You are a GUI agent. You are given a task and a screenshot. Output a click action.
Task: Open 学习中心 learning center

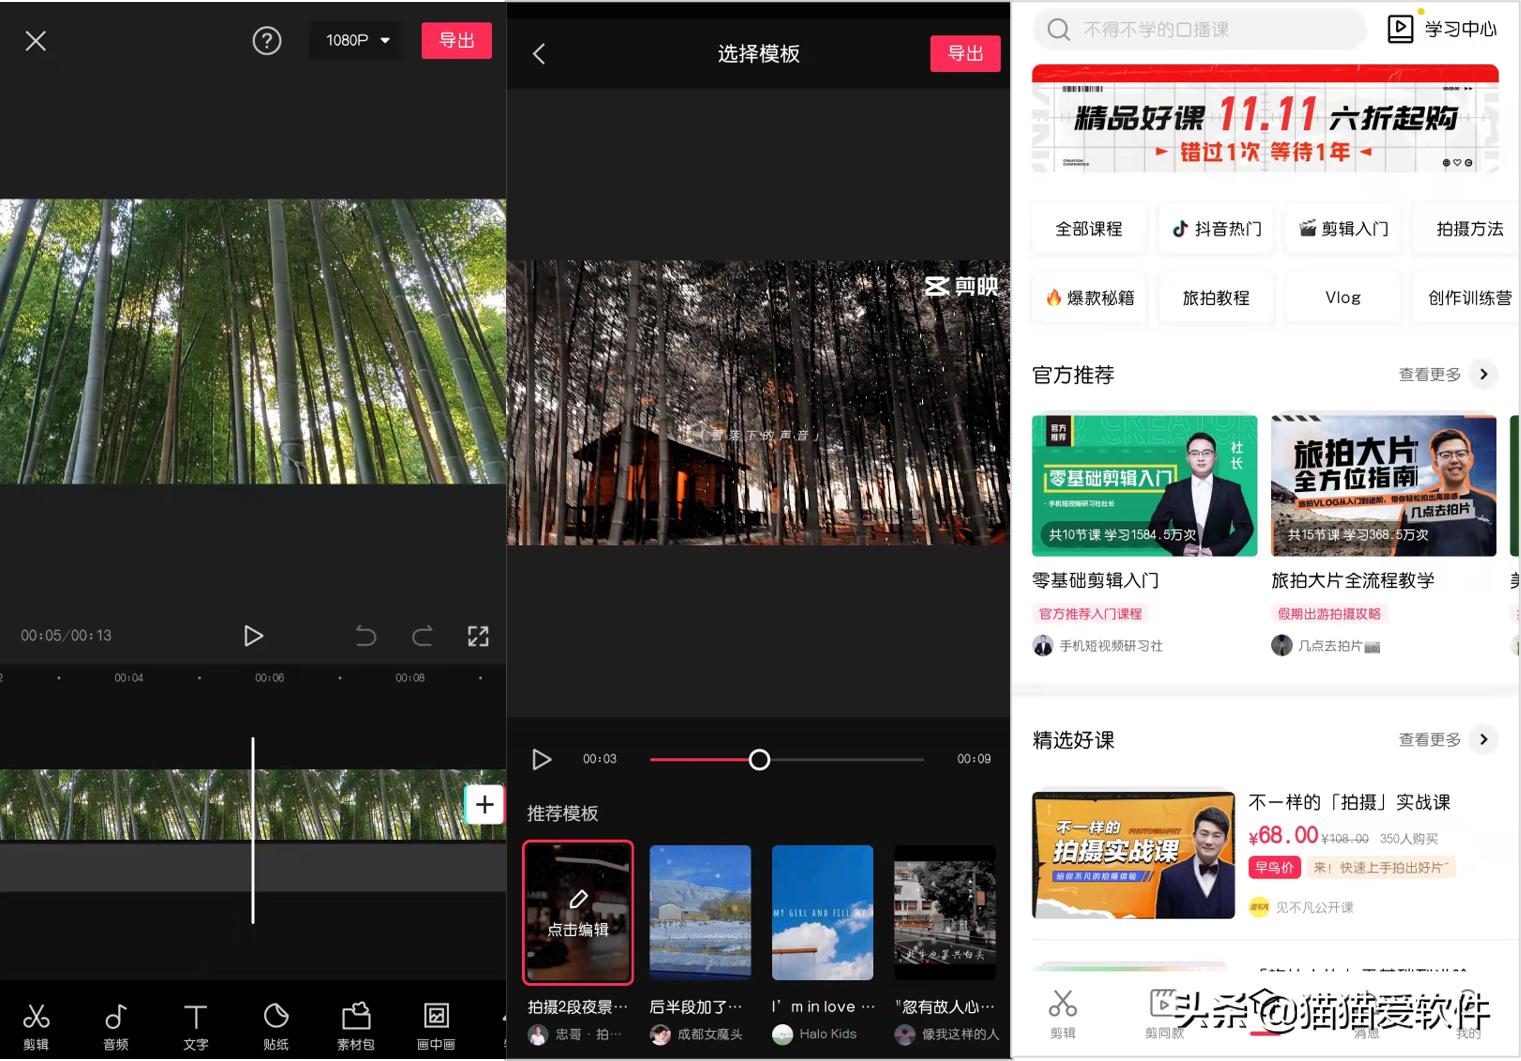point(1440,28)
